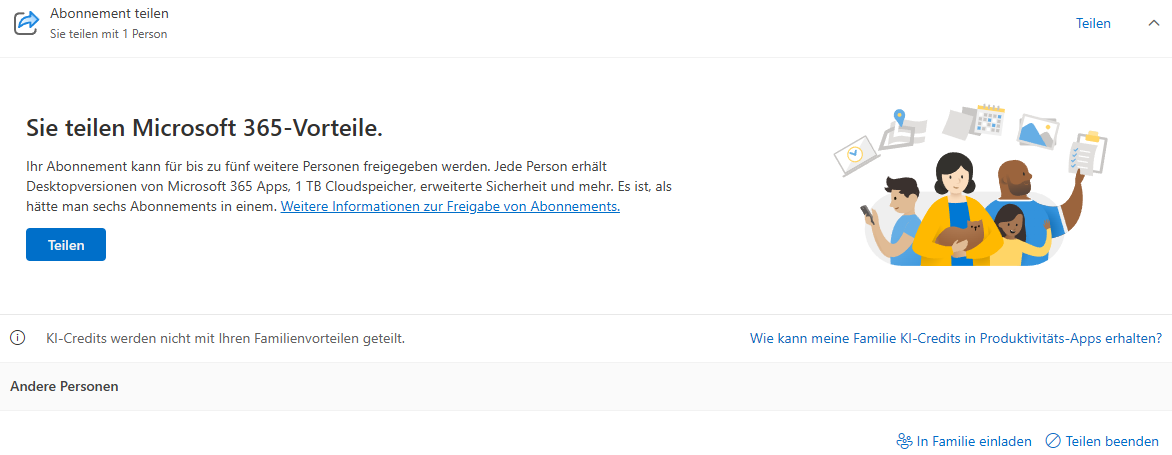This screenshot has width=1172, height=455.
Task: Click the share arrow icon beside Abonnement teilen
Action: point(26,22)
